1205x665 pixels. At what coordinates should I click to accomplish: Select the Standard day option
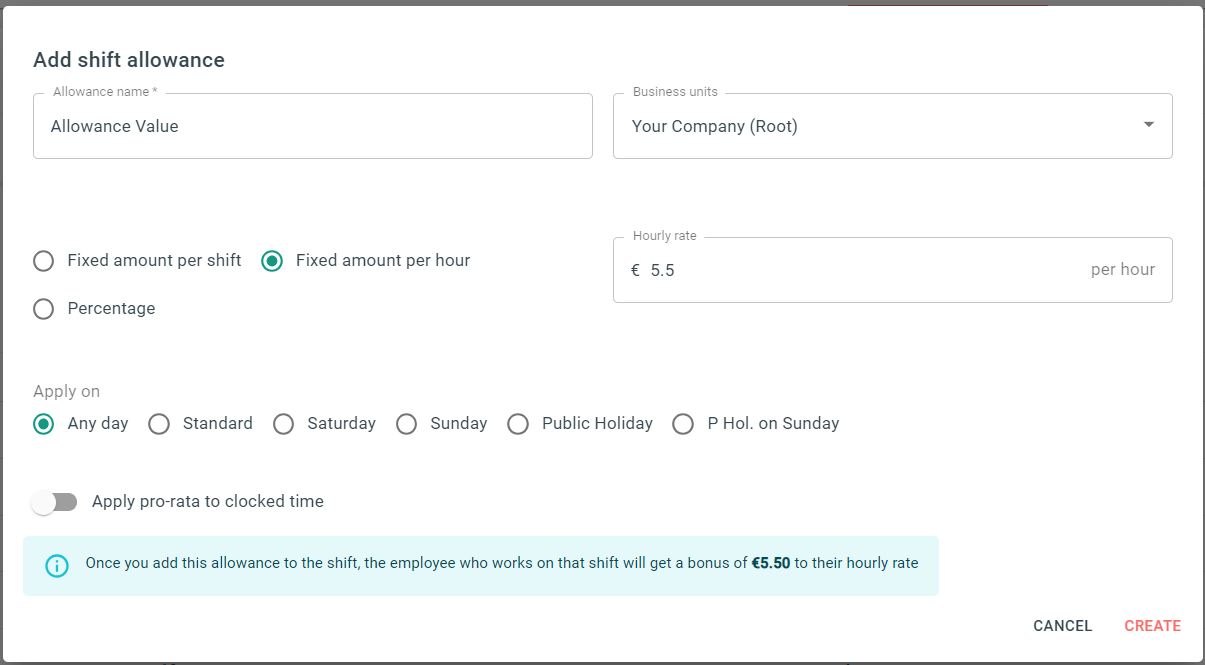(159, 424)
